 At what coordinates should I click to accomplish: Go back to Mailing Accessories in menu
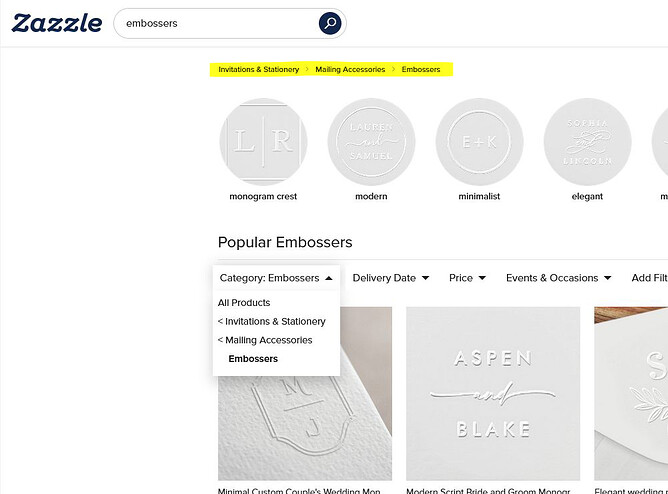click(x=265, y=340)
